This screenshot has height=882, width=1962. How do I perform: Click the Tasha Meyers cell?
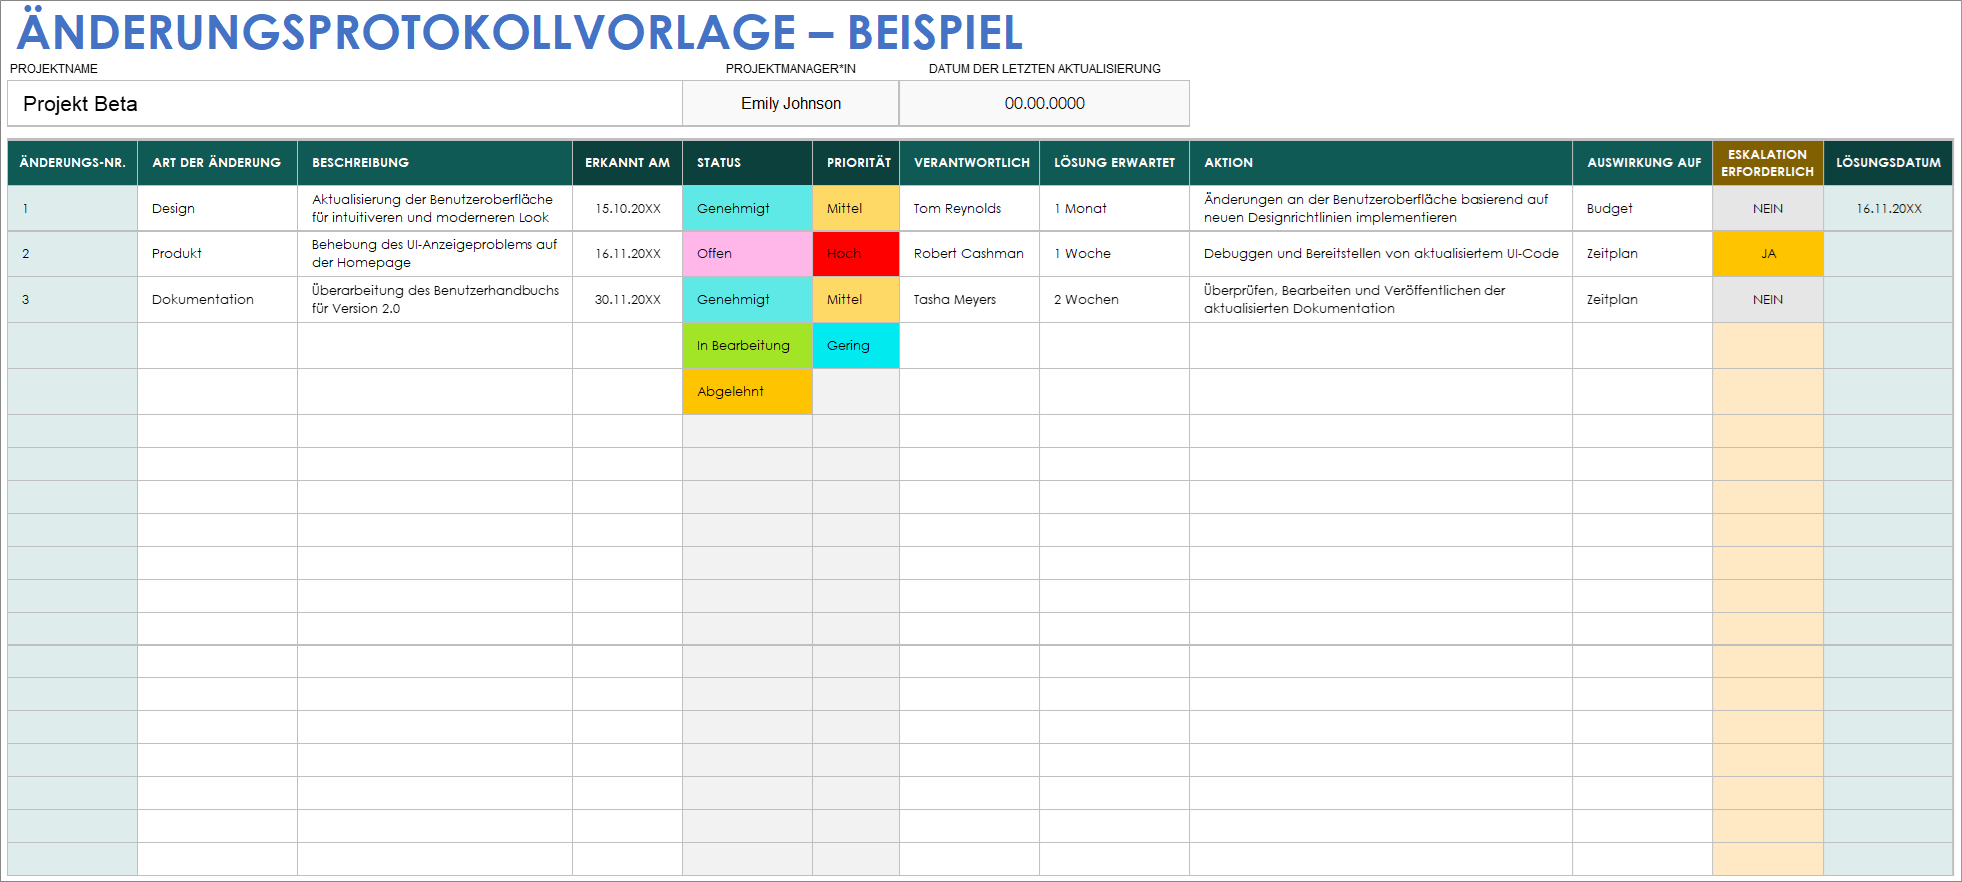[x=970, y=300]
